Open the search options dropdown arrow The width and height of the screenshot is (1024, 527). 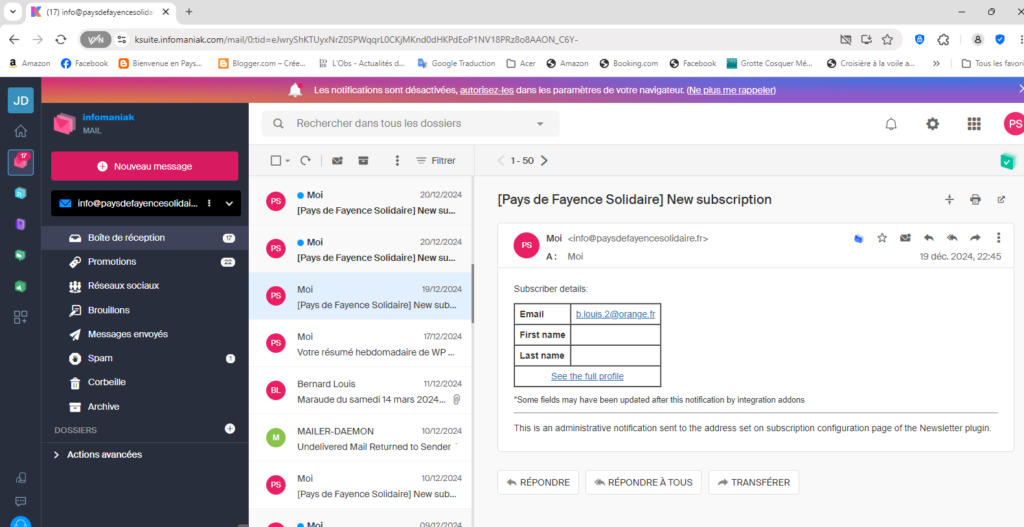coord(540,124)
